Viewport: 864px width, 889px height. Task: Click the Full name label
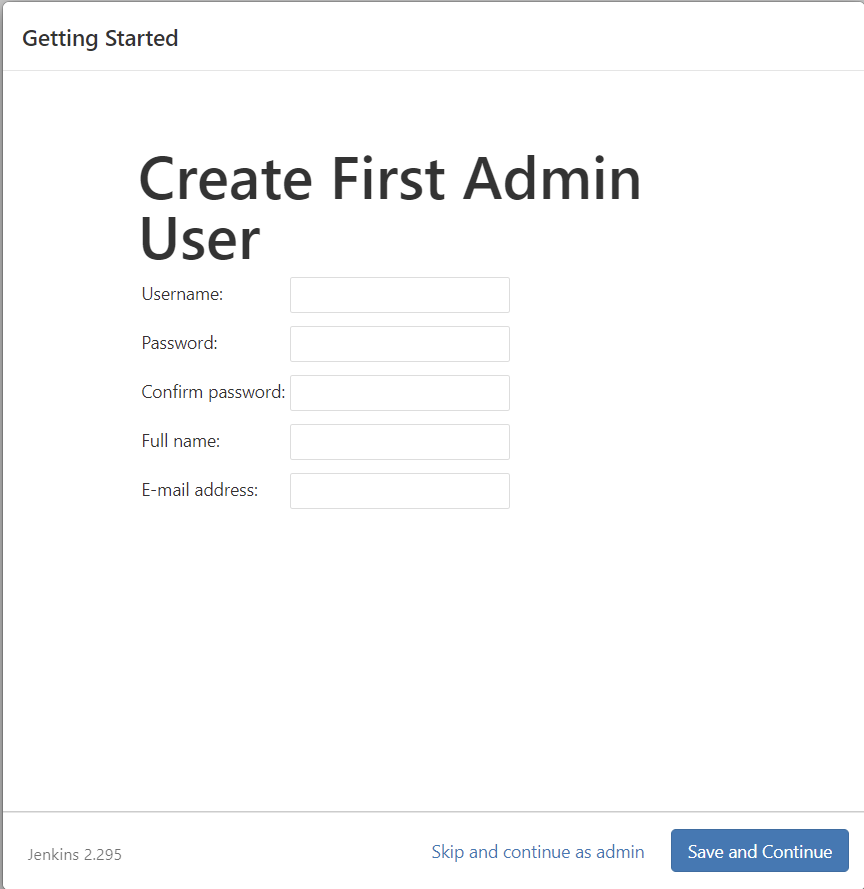[180, 441]
